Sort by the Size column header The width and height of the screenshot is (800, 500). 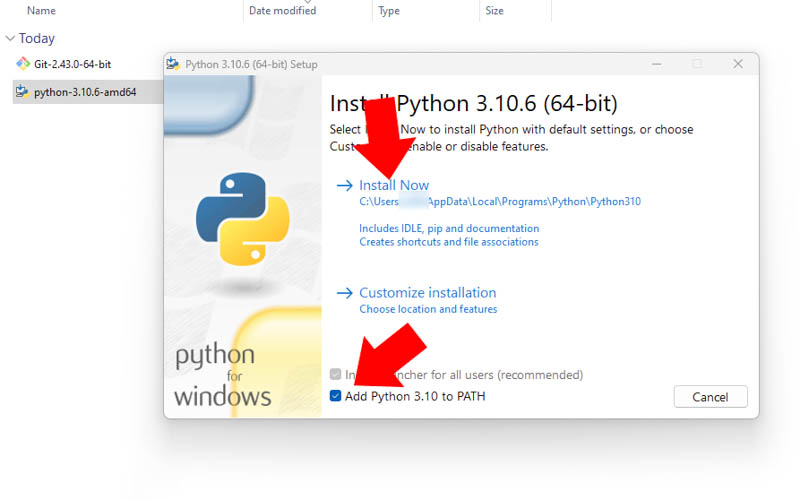[x=494, y=11]
